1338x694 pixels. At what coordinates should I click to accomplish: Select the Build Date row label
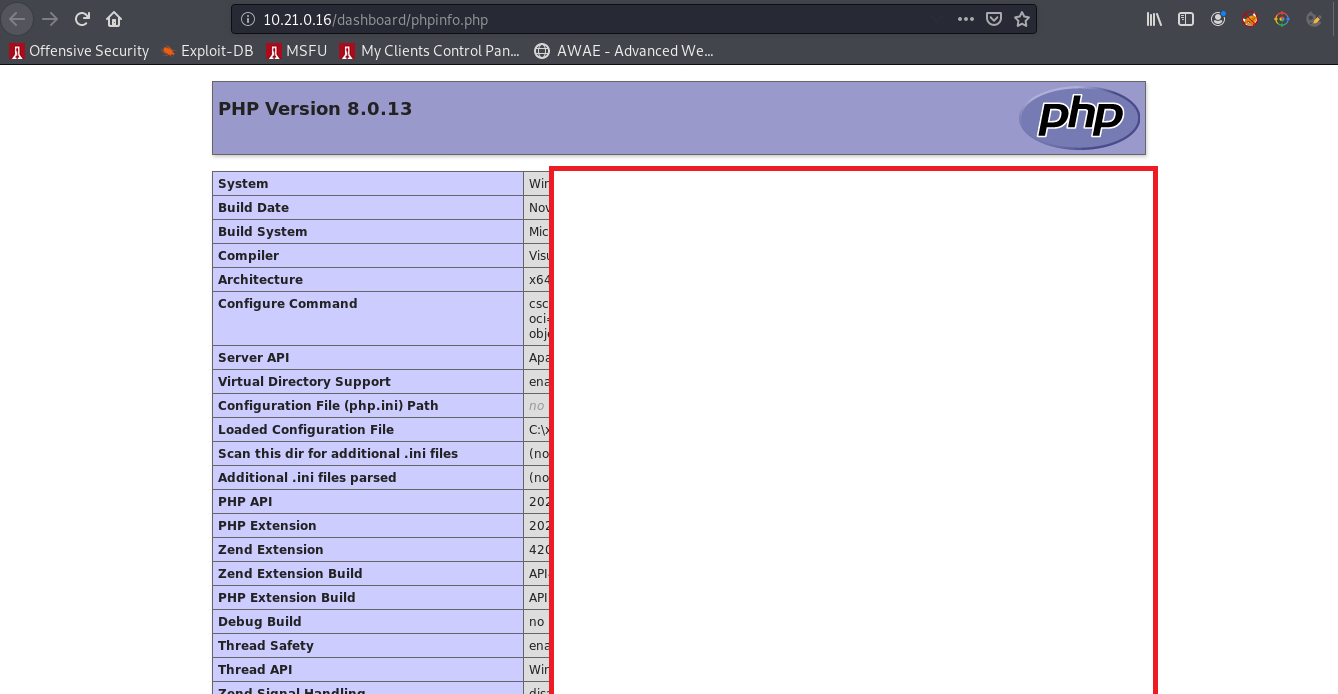[253, 208]
